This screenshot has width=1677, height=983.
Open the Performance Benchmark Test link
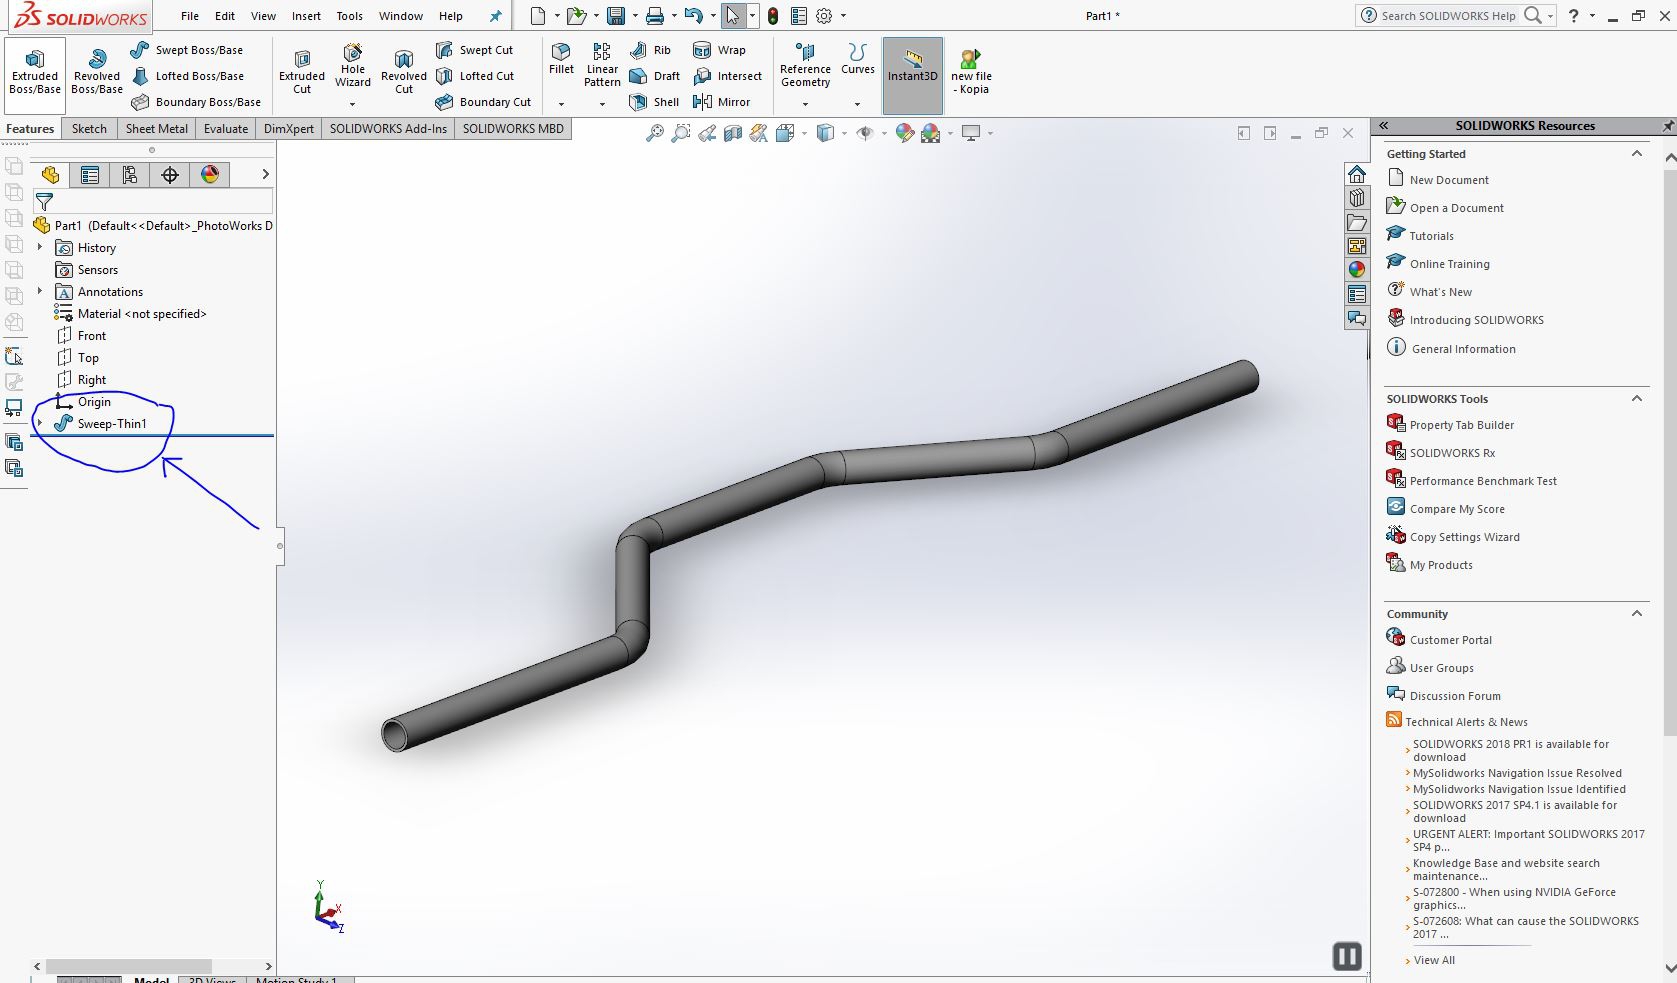click(x=1483, y=481)
